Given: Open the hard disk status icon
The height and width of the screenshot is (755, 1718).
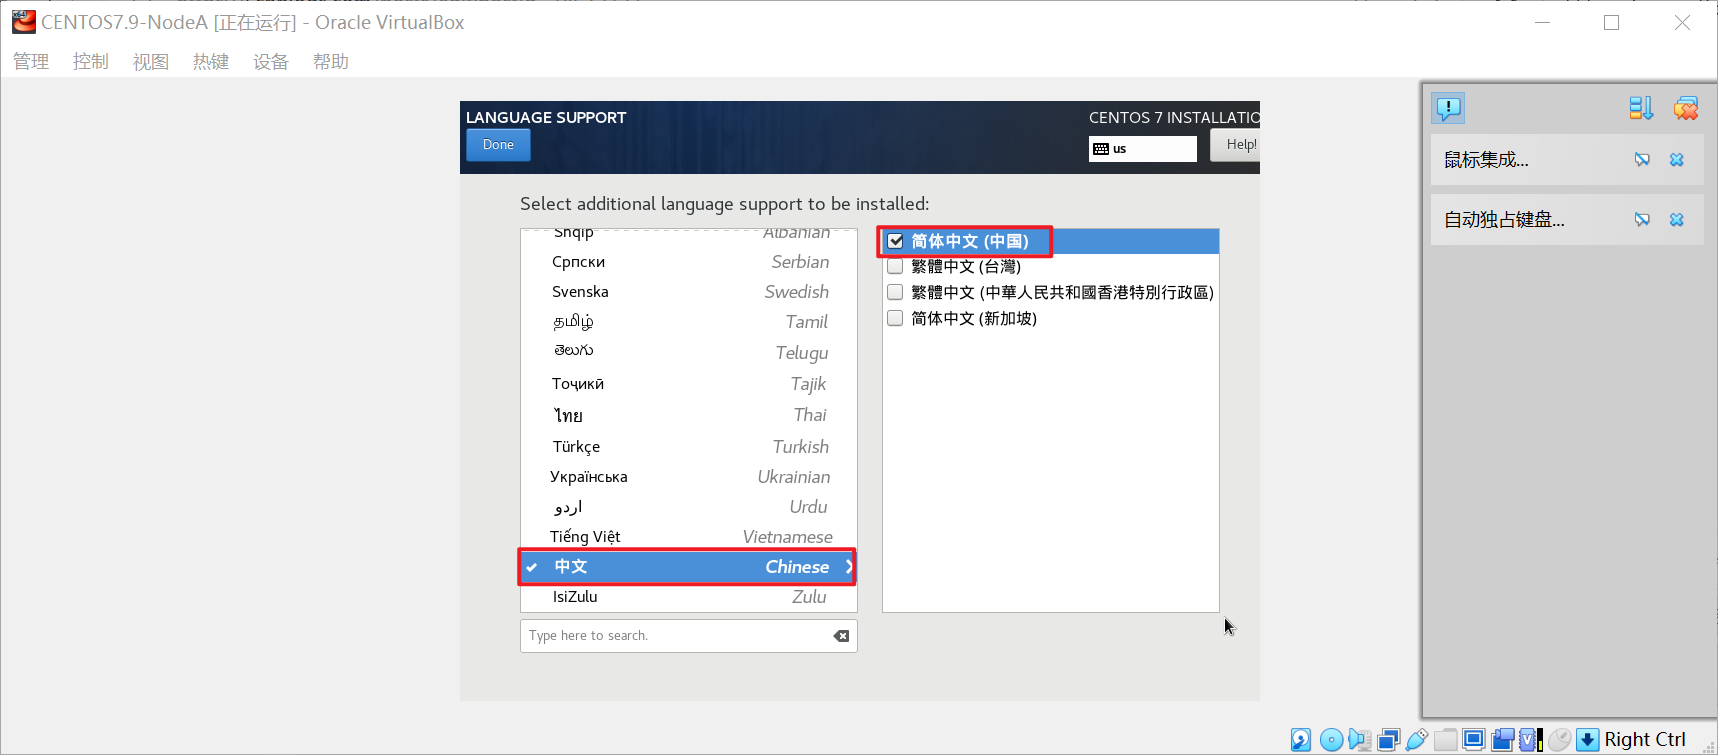Looking at the screenshot, I should pyautogui.click(x=1301, y=740).
